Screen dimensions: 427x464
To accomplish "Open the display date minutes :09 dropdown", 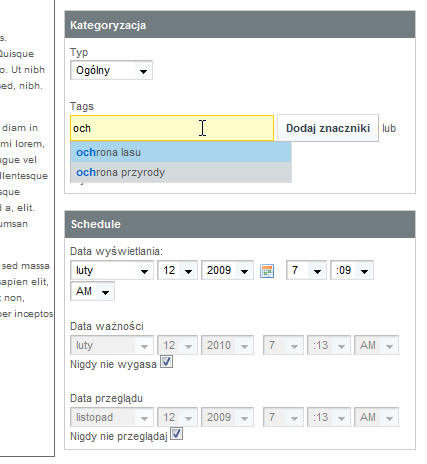I will [352, 270].
